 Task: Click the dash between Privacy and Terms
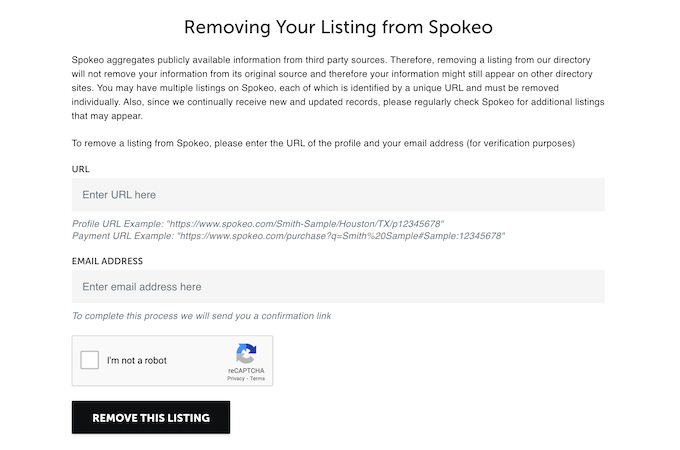pos(247,378)
